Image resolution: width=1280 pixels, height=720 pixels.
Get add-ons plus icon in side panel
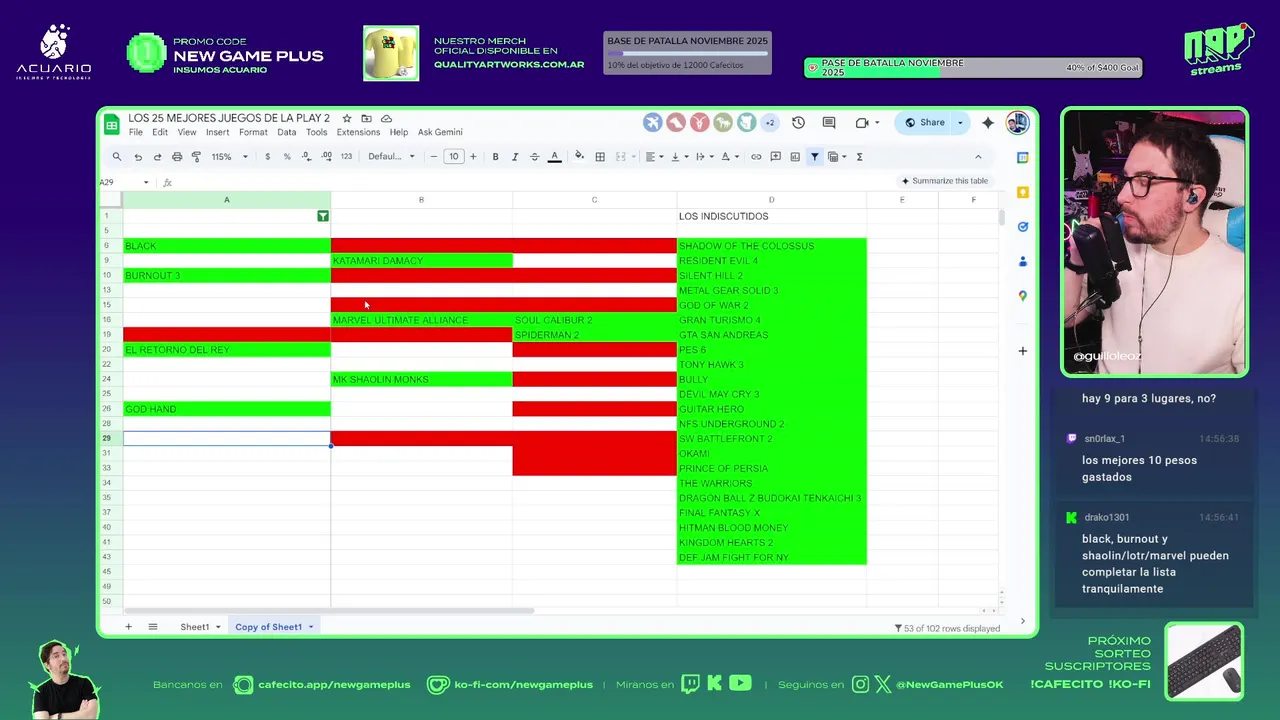tap(1022, 351)
